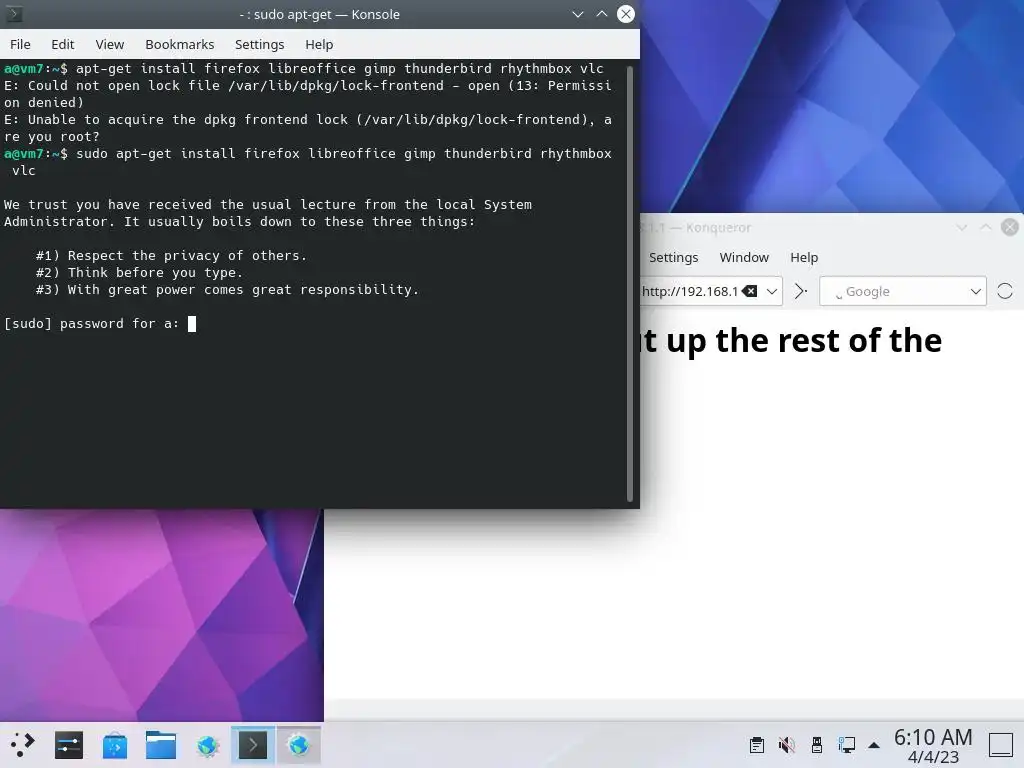Minimize the Konsole window
1024x768 pixels.
pyautogui.click(x=577, y=14)
